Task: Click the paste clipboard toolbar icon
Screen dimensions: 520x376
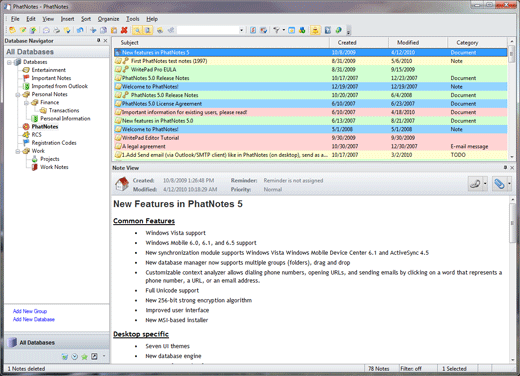Action: point(114,30)
